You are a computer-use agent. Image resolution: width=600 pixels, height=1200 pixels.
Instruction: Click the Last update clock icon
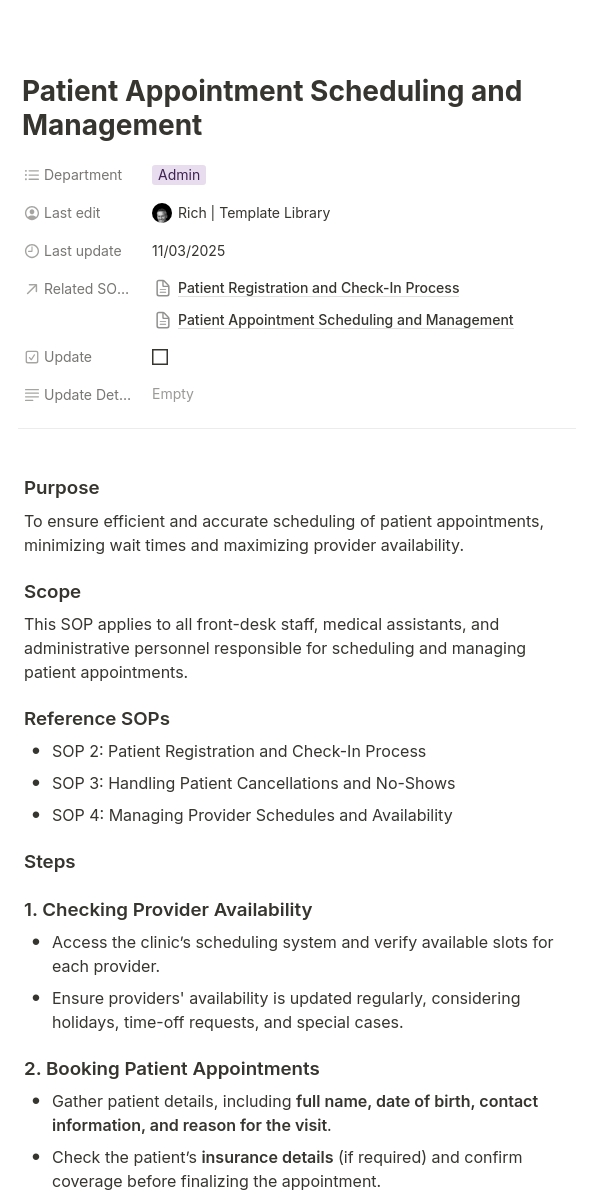(32, 251)
